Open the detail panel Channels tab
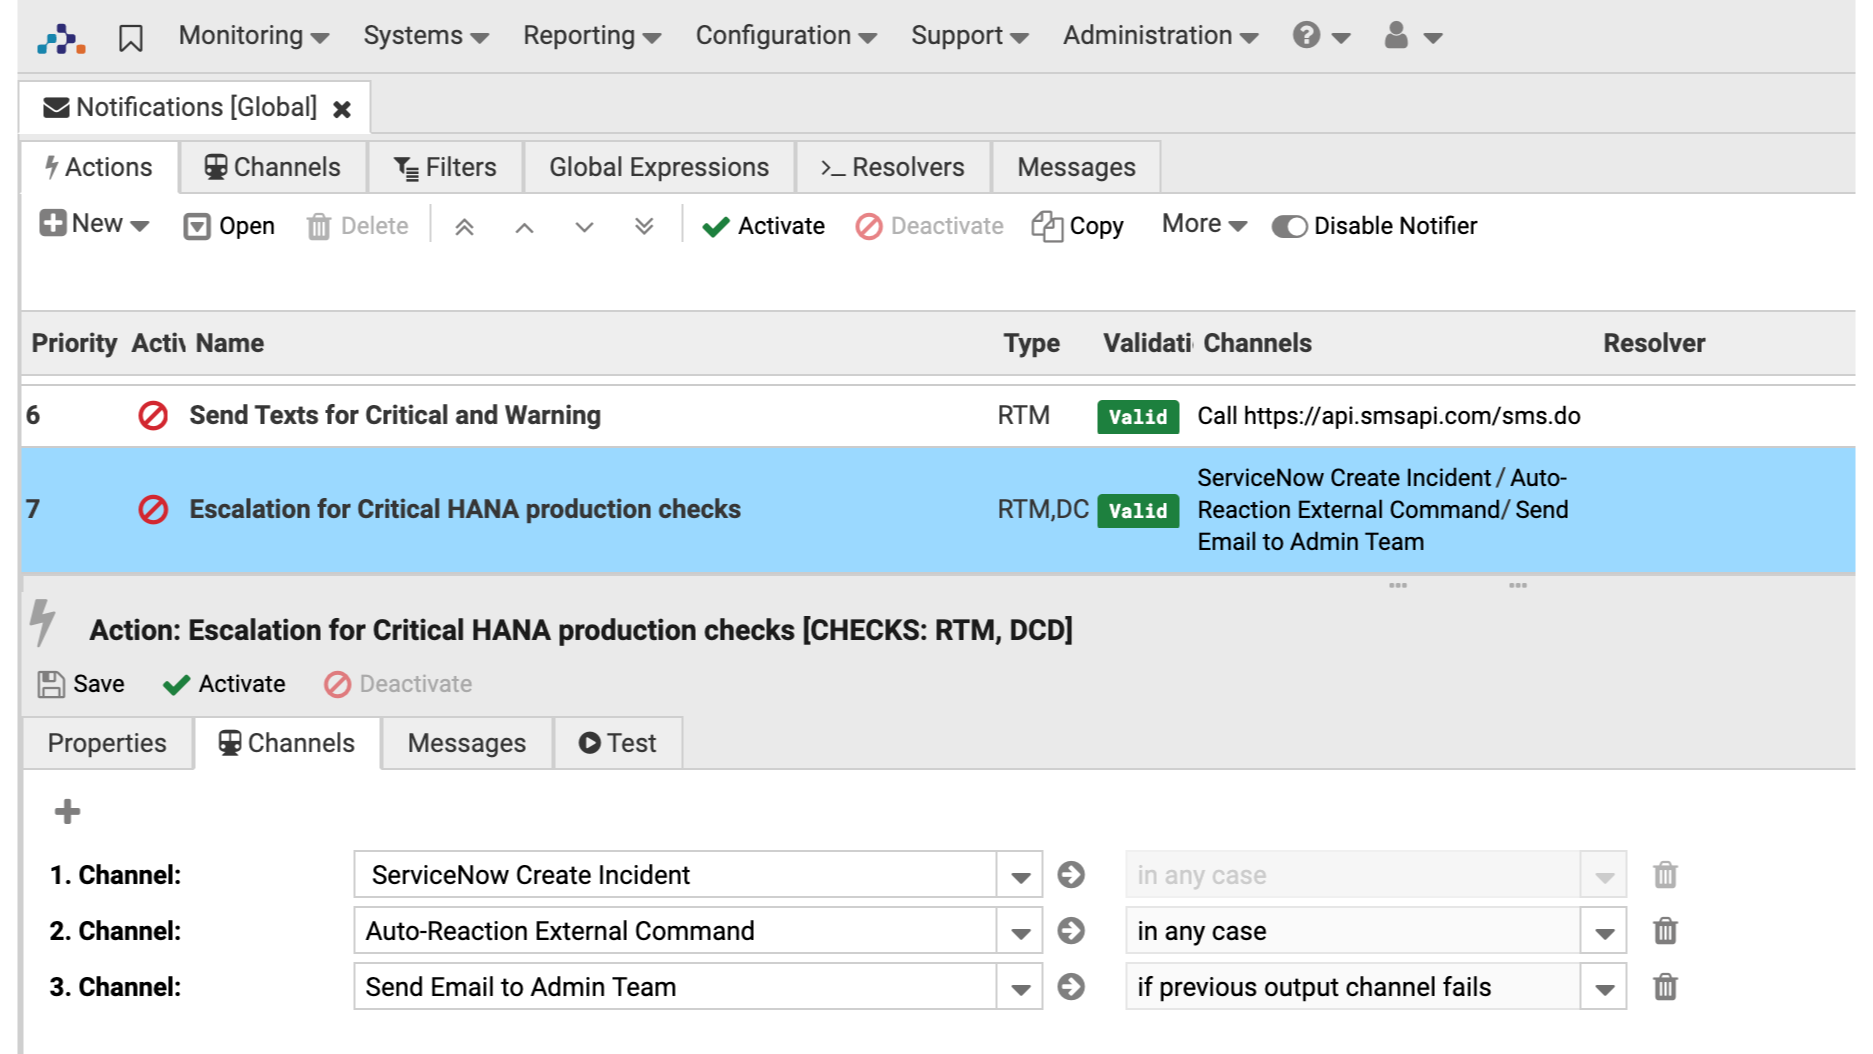Screen dimensions: 1873x1054 tap(287, 743)
